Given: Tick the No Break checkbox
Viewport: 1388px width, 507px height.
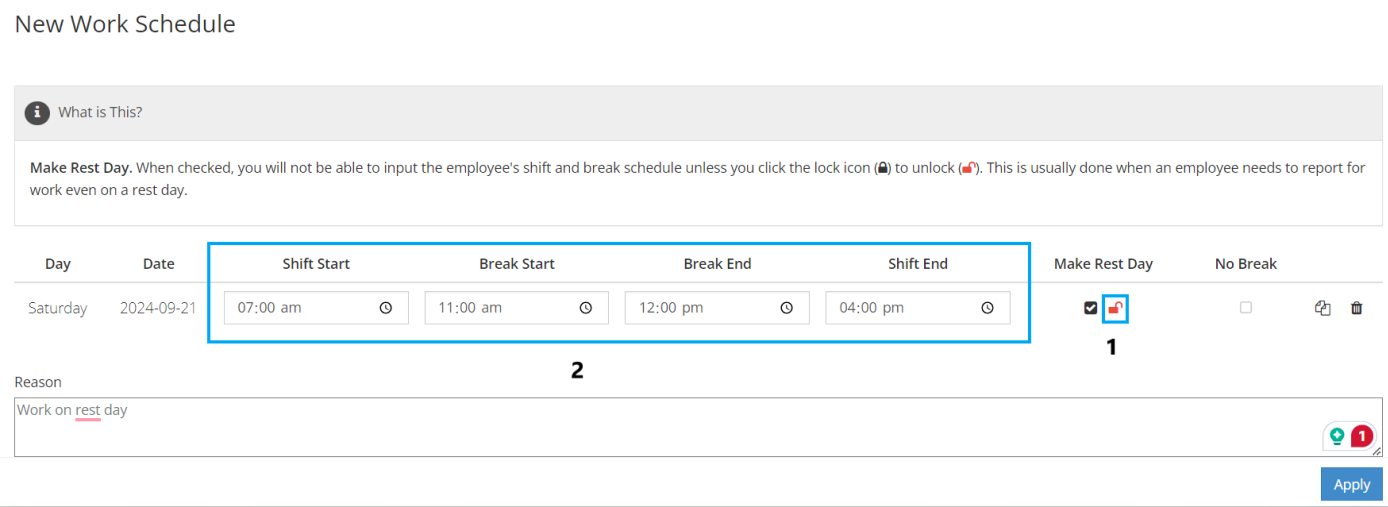Looking at the screenshot, I should point(1245,308).
